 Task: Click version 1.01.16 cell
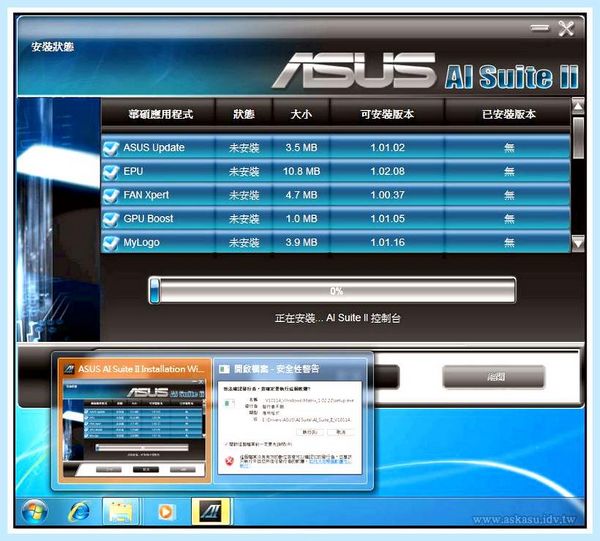(388, 243)
